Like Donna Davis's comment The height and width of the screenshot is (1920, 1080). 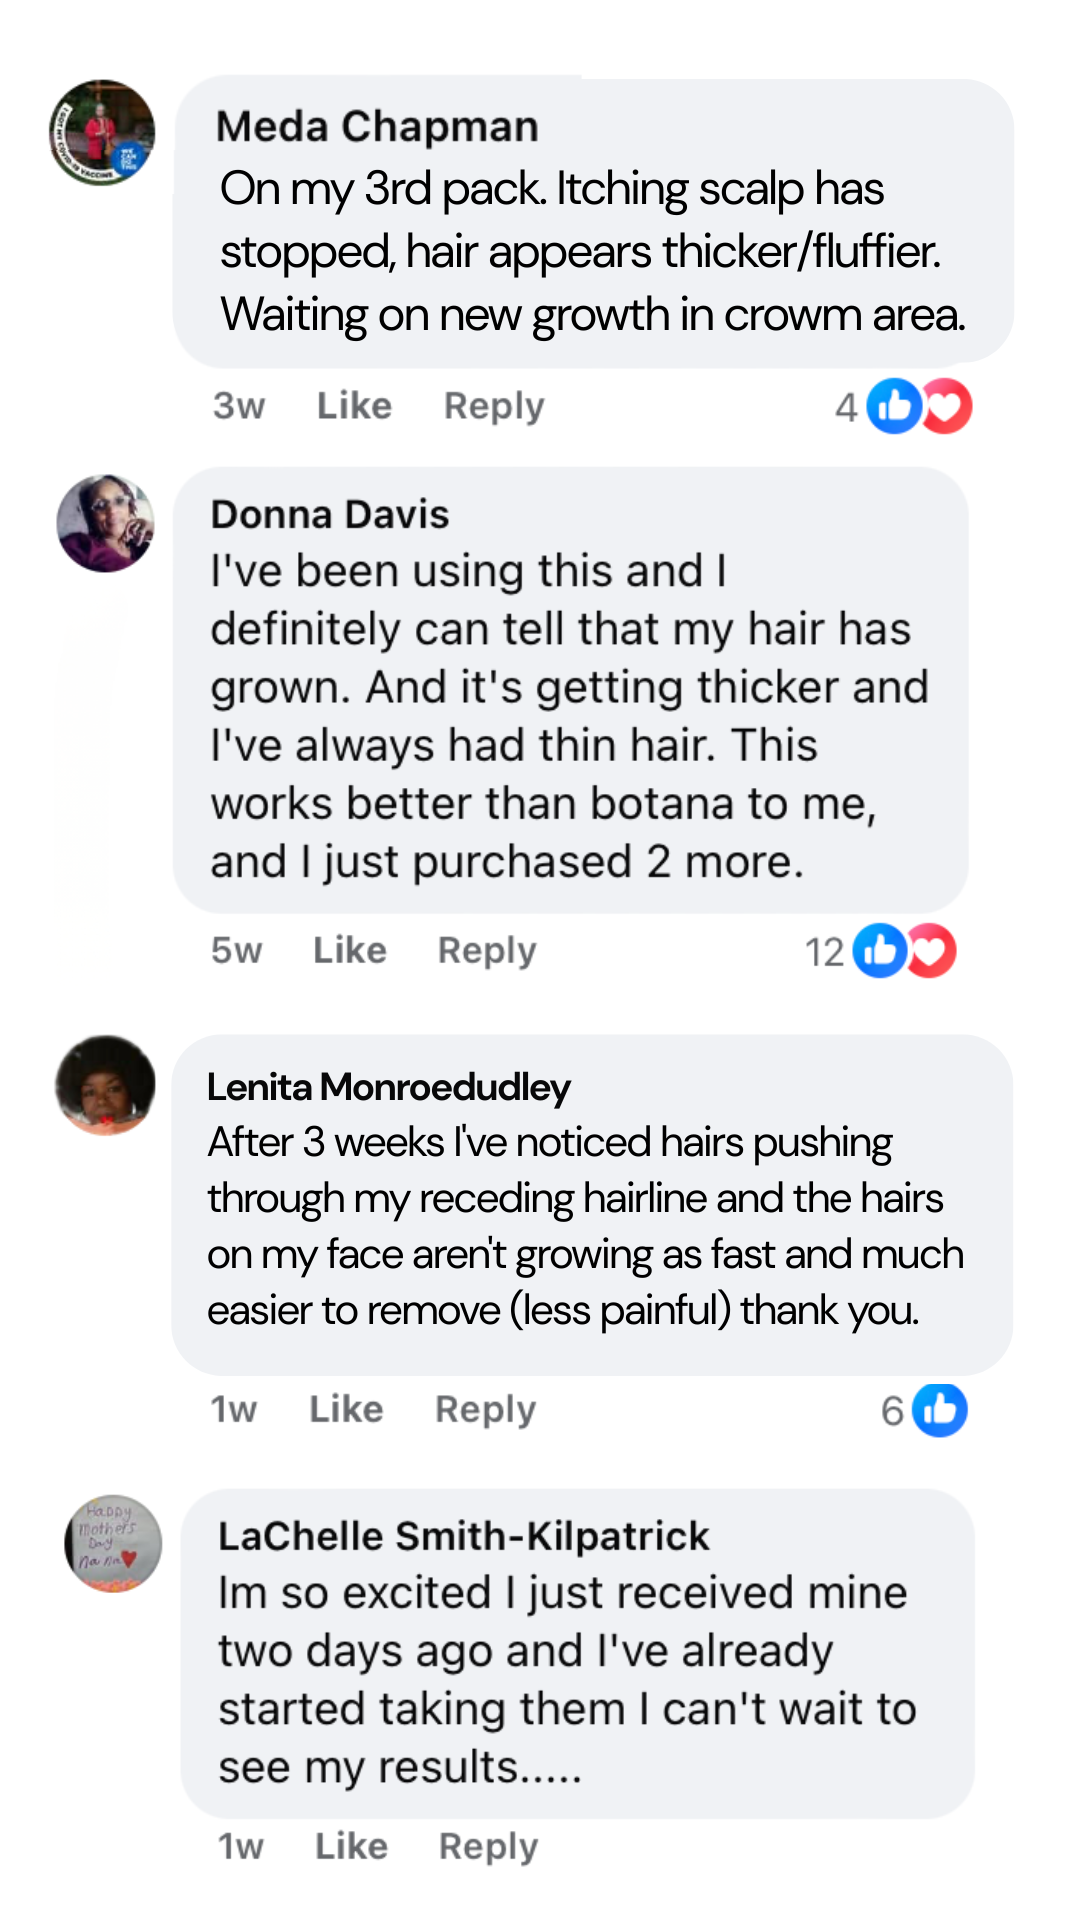pos(349,950)
